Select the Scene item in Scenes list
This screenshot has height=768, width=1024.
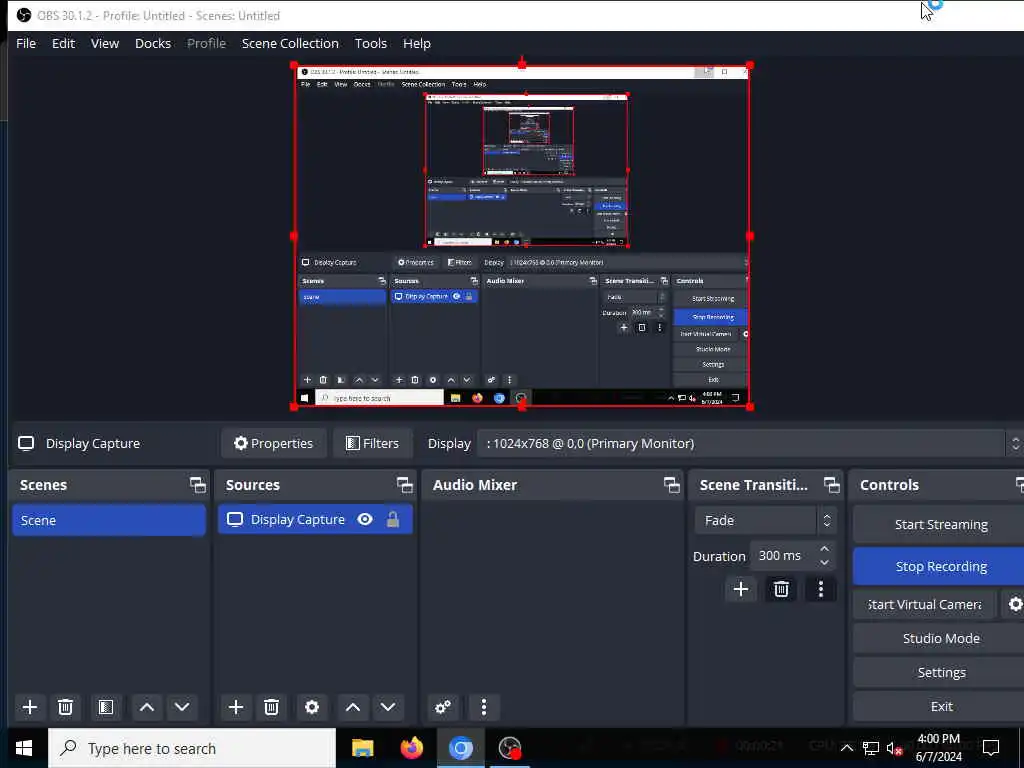(109, 520)
